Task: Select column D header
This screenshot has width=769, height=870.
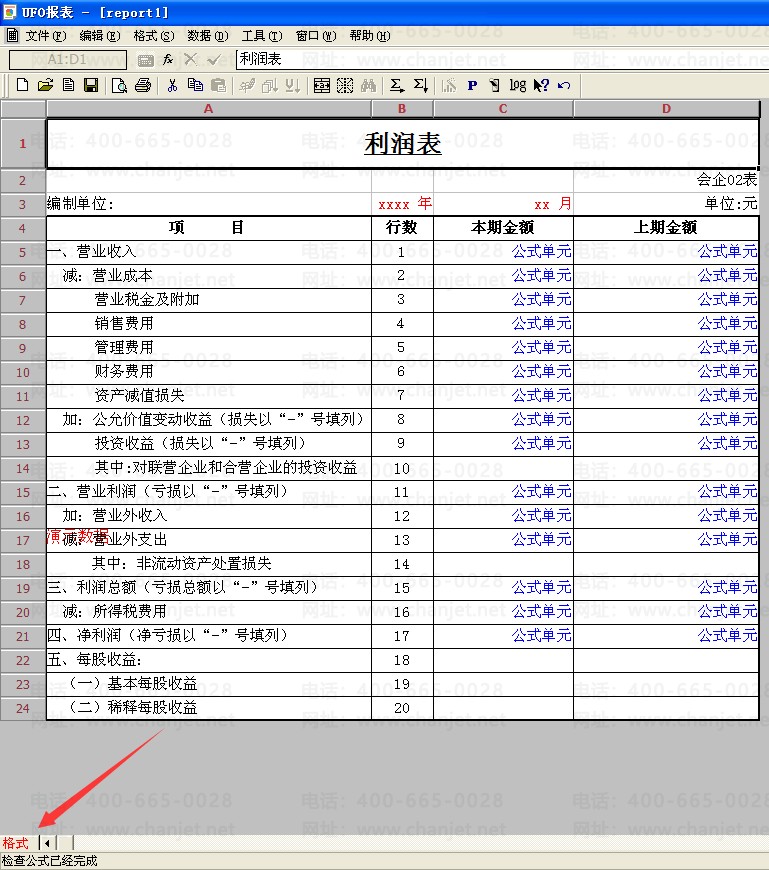Action: 666,109
